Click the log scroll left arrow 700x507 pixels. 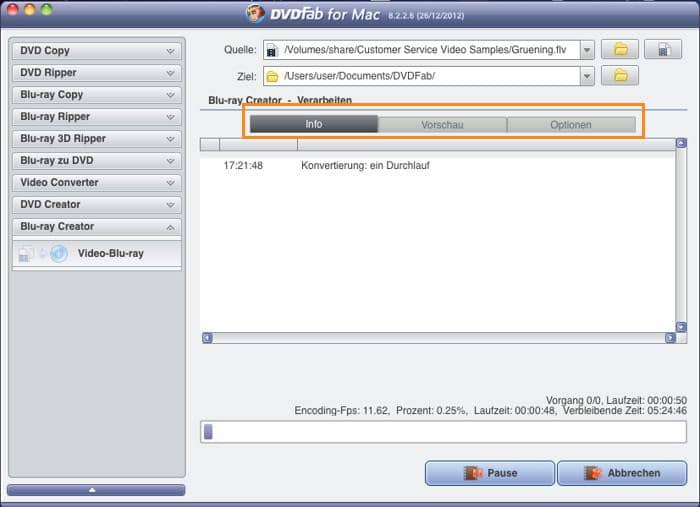point(207,338)
